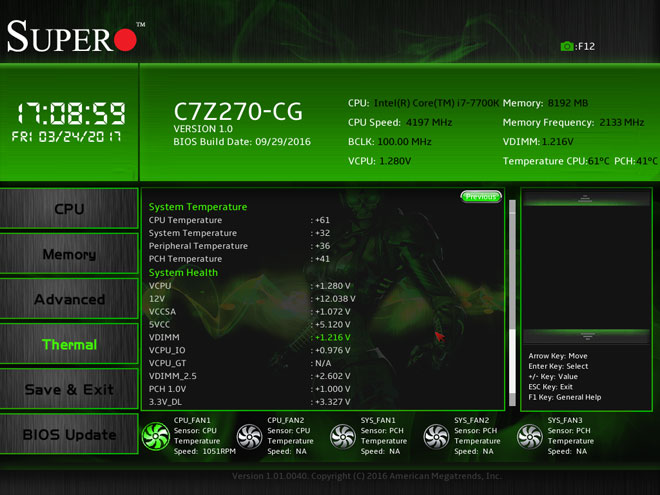Click the digital clock display 17:08:59
The width and height of the screenshot is (660, 495).
coord(71,113)
